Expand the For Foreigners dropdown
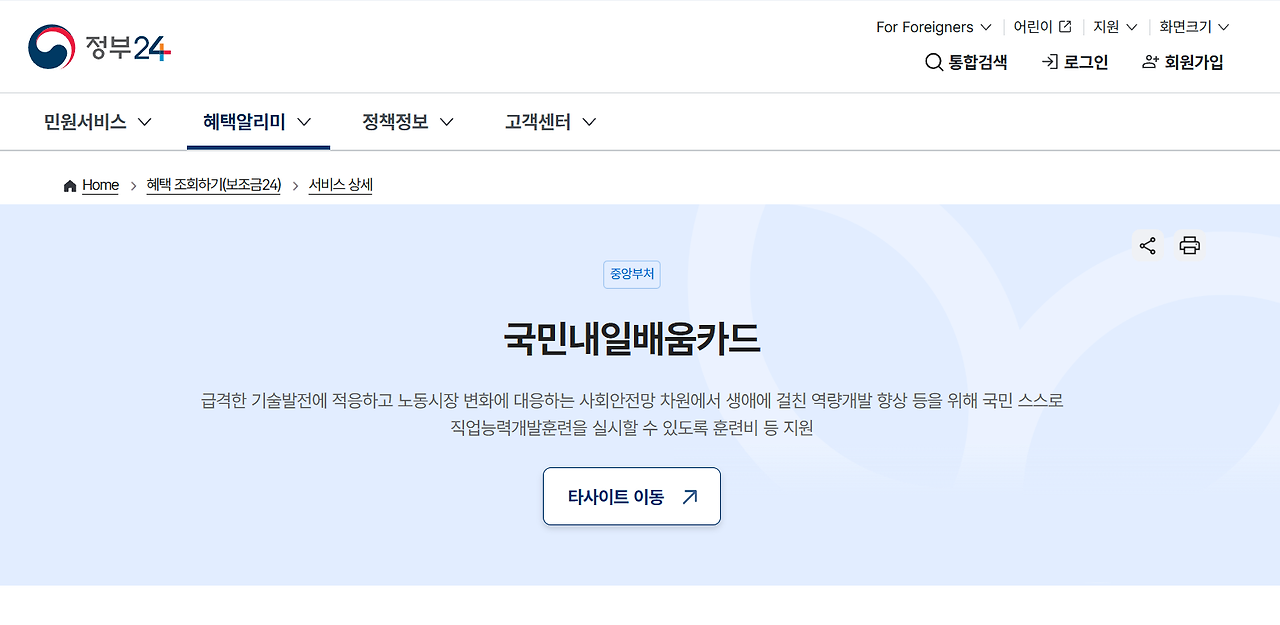1280x625 pixels. click(933, 27)
